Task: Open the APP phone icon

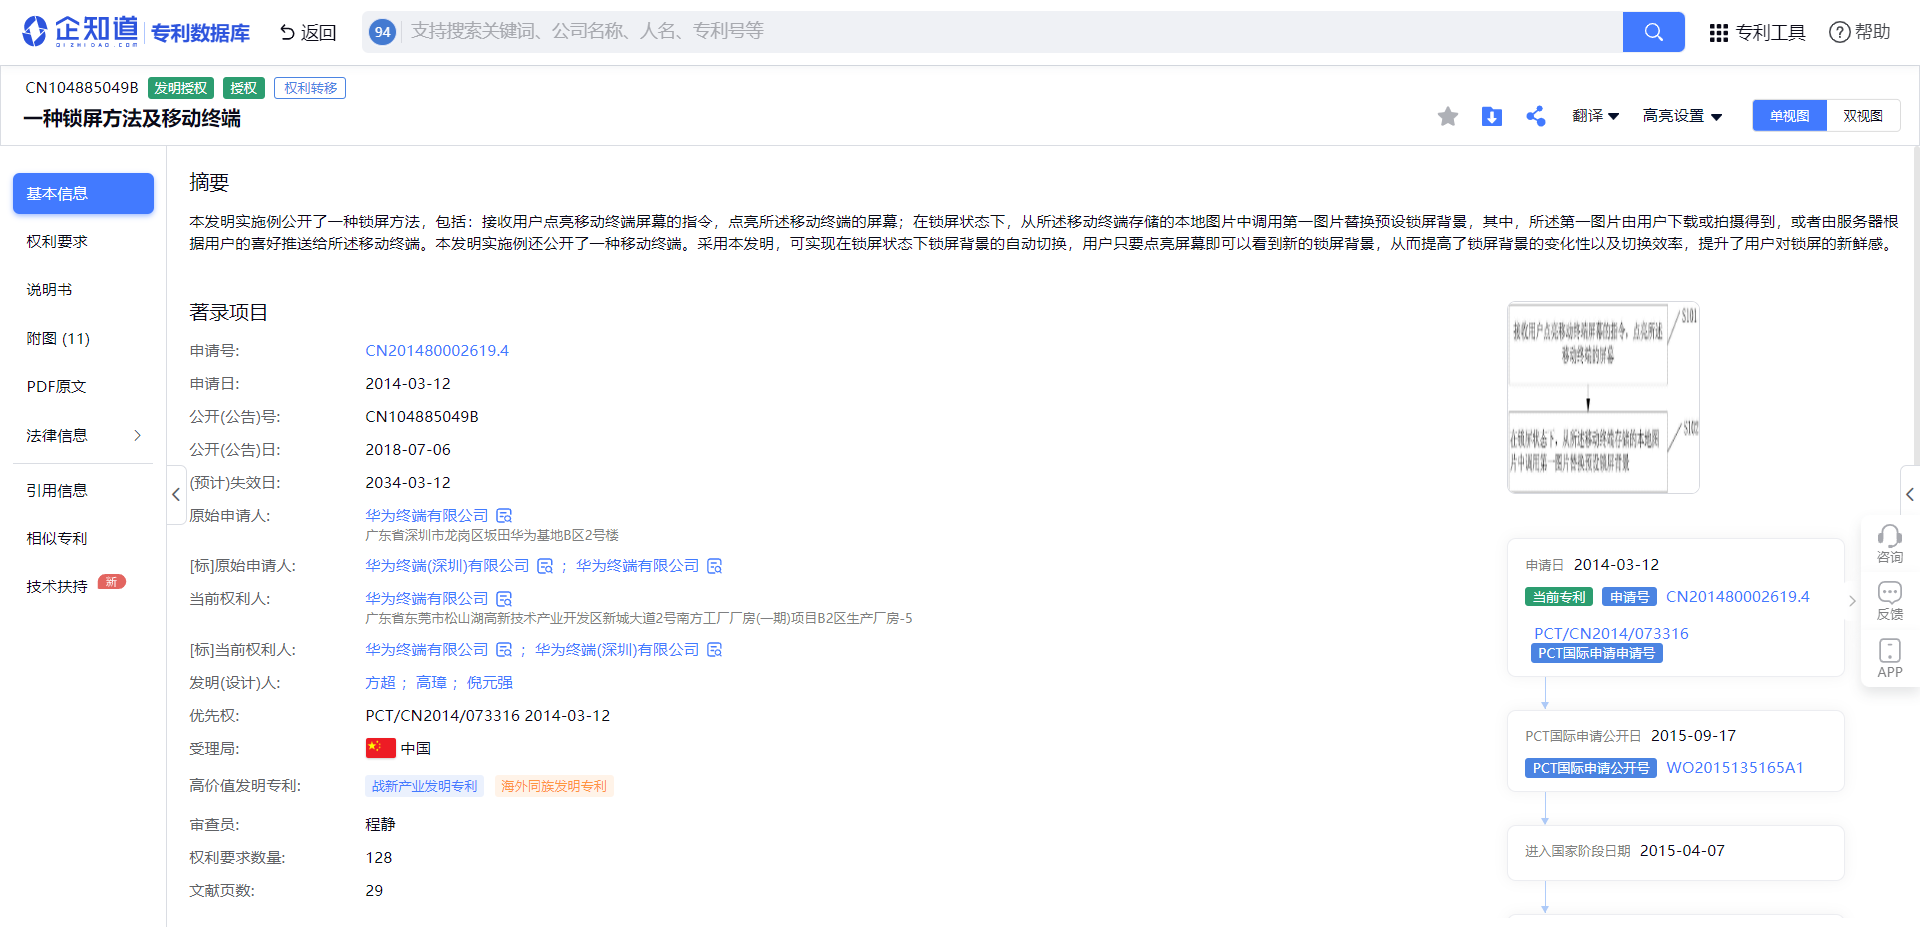Action: [x=1889, y=659]
